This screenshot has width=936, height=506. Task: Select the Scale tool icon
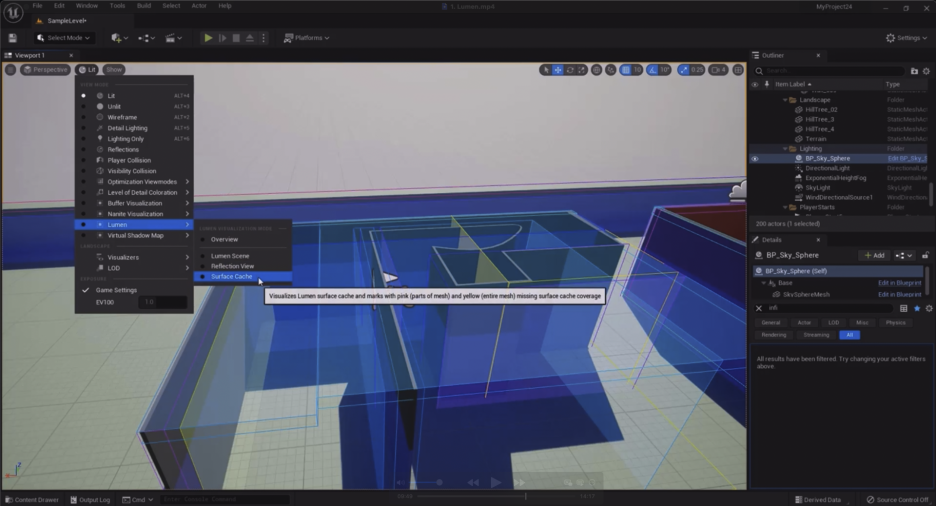tap(582, 70)
